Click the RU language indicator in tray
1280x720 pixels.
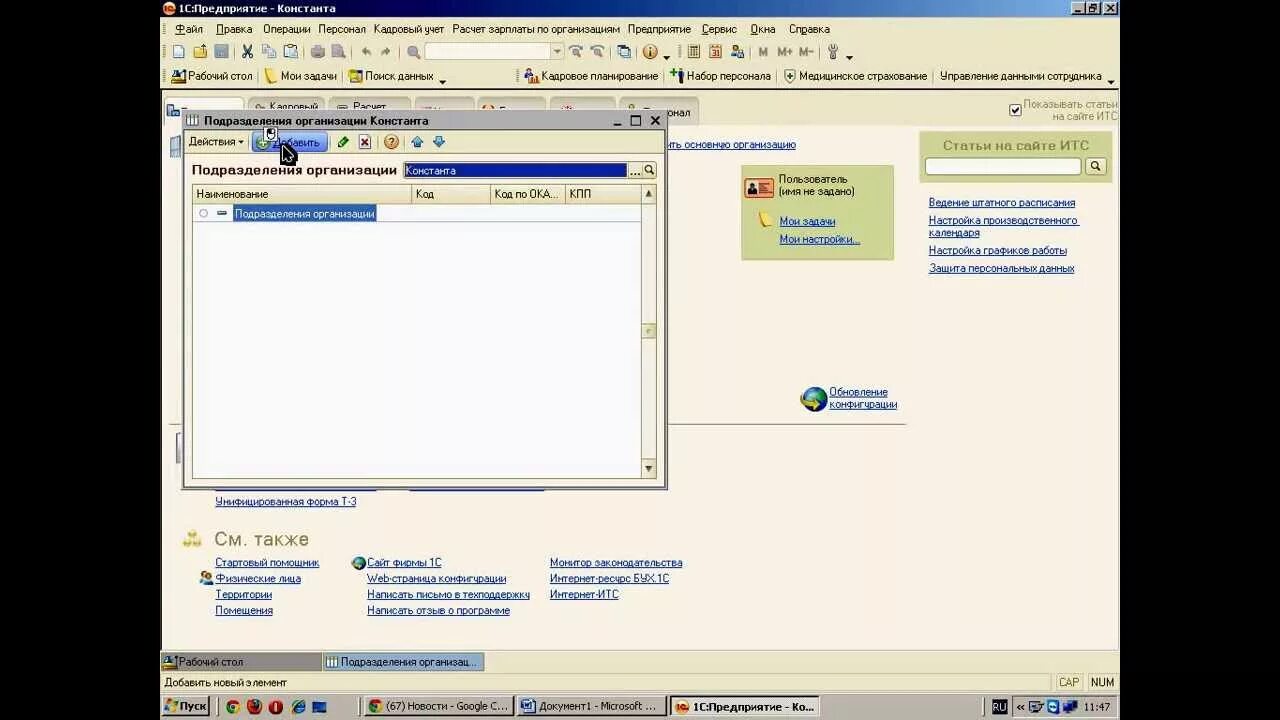pos(999,706)
